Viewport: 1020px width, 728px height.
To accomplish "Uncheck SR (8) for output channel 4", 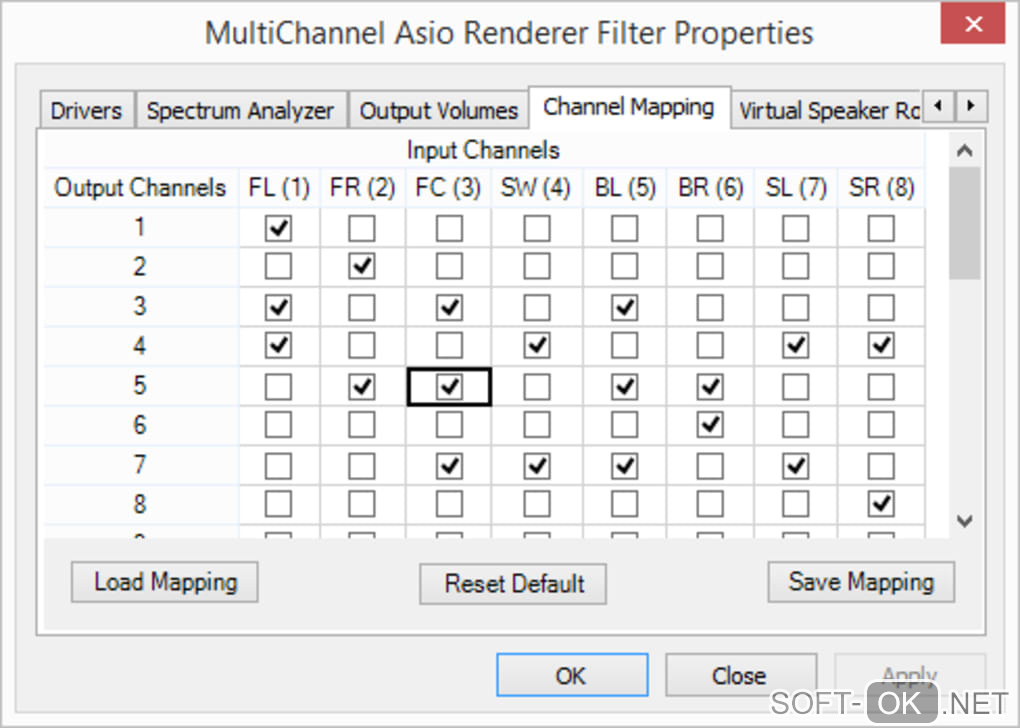I will pyautogui.click(x=881, y=345).
